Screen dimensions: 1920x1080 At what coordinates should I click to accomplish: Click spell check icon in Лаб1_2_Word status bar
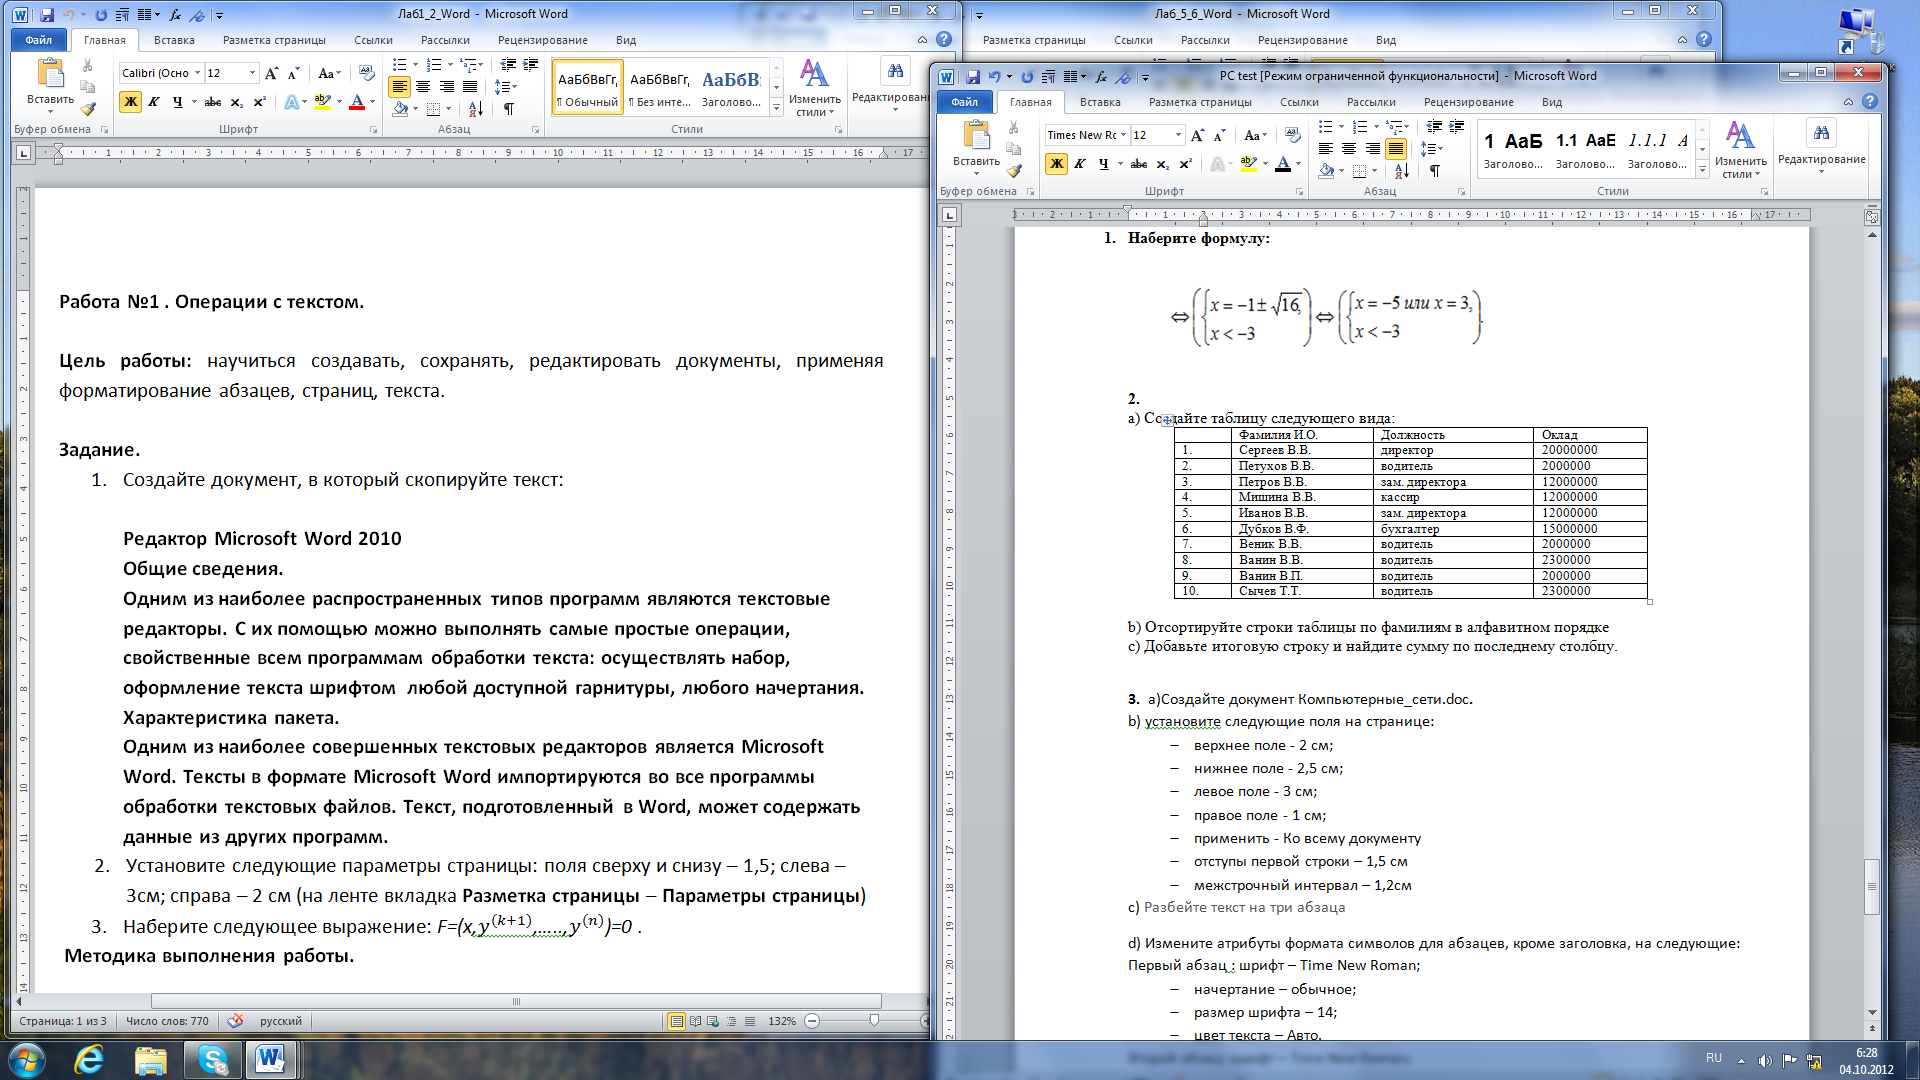(x=235, y=1021)
